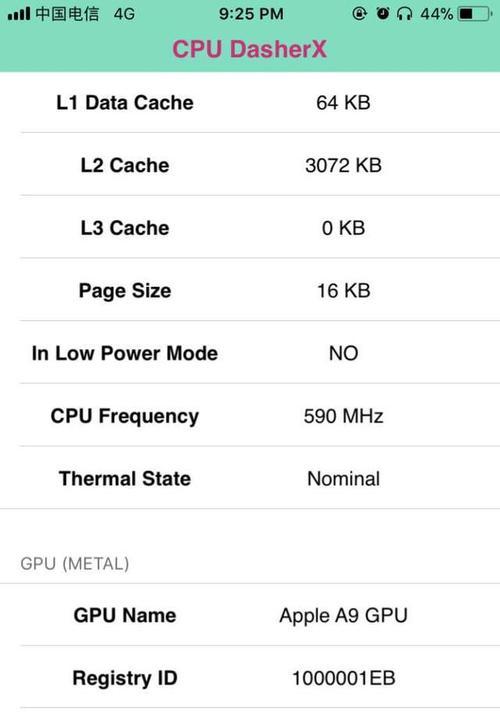Tap the 9:25 PM clock
The image size is (500, 712).
click(251, 14)
